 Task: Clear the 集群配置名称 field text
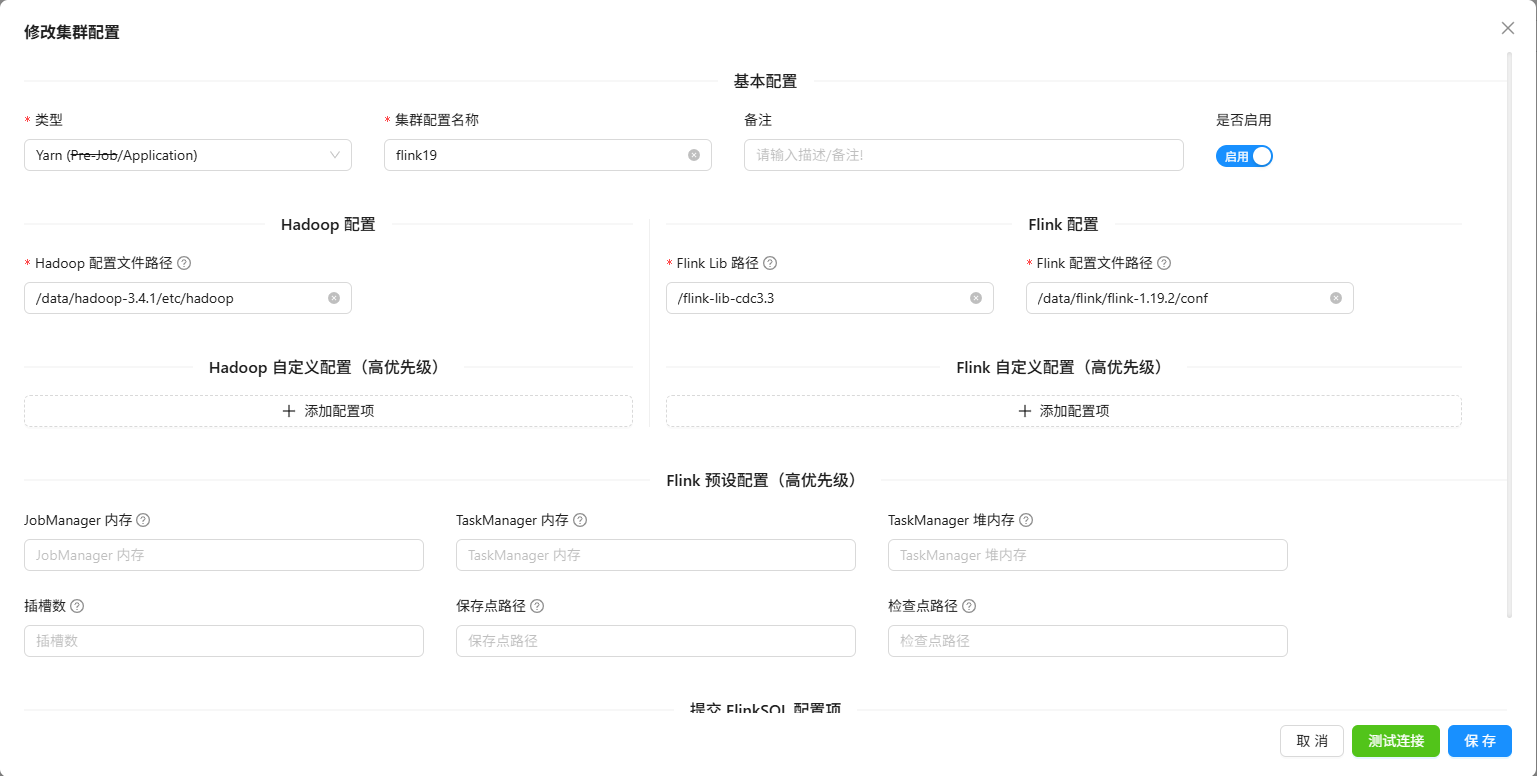(x=694, y=155)
